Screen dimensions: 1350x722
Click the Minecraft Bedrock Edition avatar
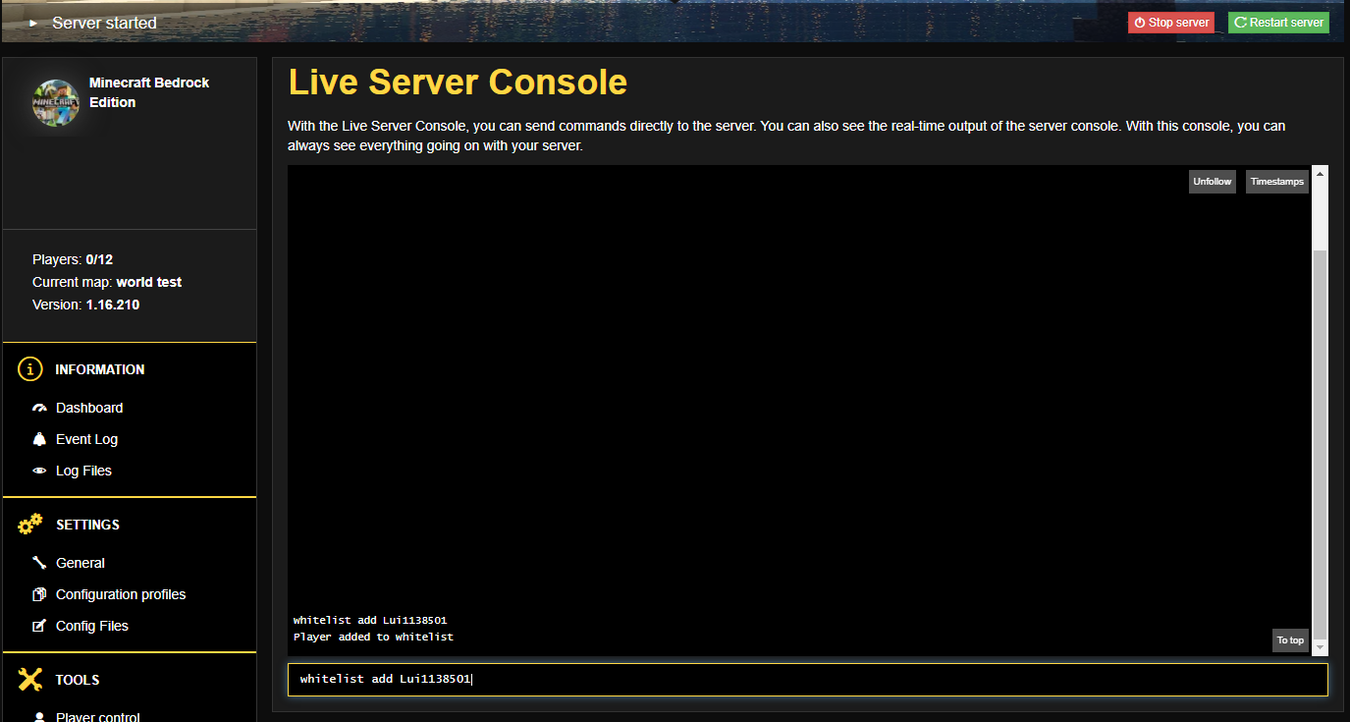pyautogui.click(x=56, y=103)
